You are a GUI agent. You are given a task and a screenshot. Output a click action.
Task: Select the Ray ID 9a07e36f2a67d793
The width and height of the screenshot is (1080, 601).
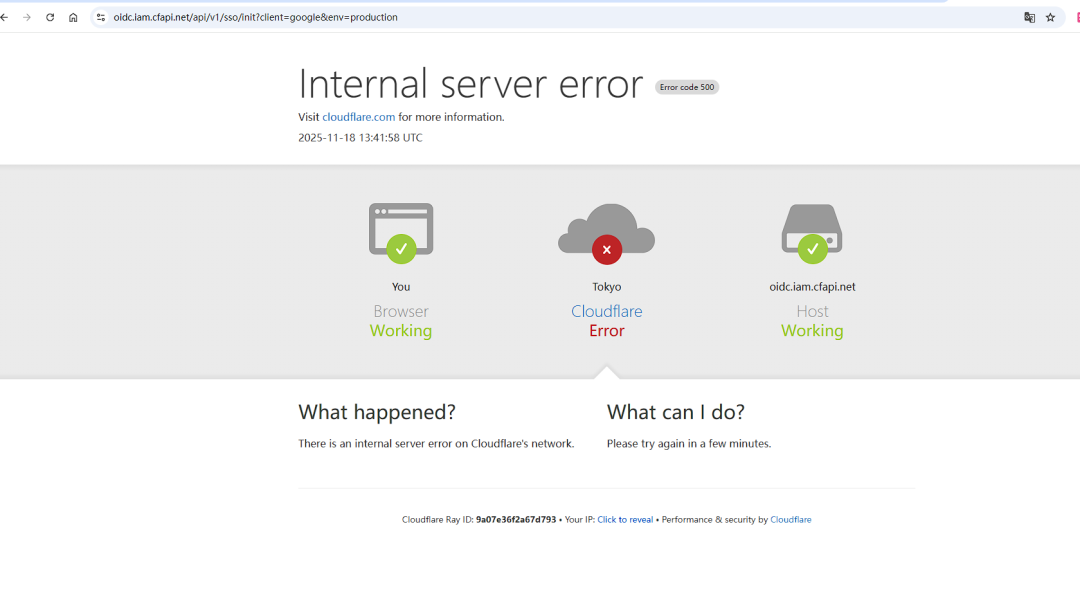516,520
